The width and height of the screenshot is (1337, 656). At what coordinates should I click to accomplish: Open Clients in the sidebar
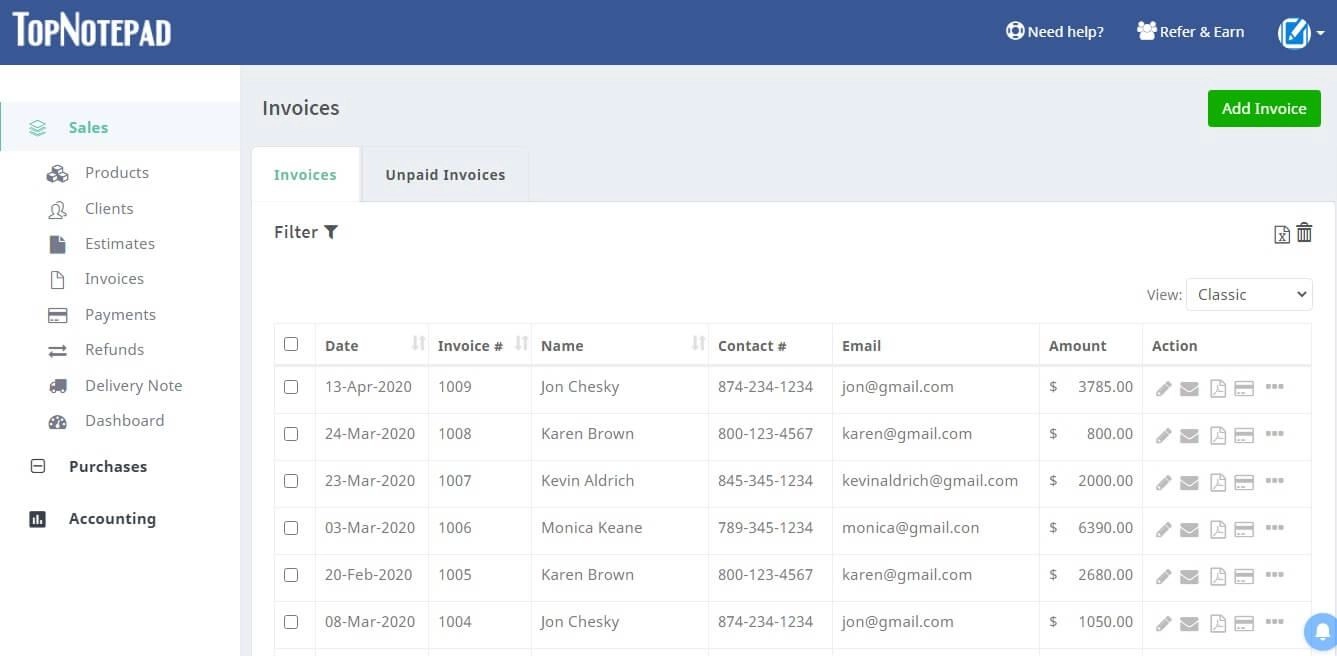(x=109, y=209)
